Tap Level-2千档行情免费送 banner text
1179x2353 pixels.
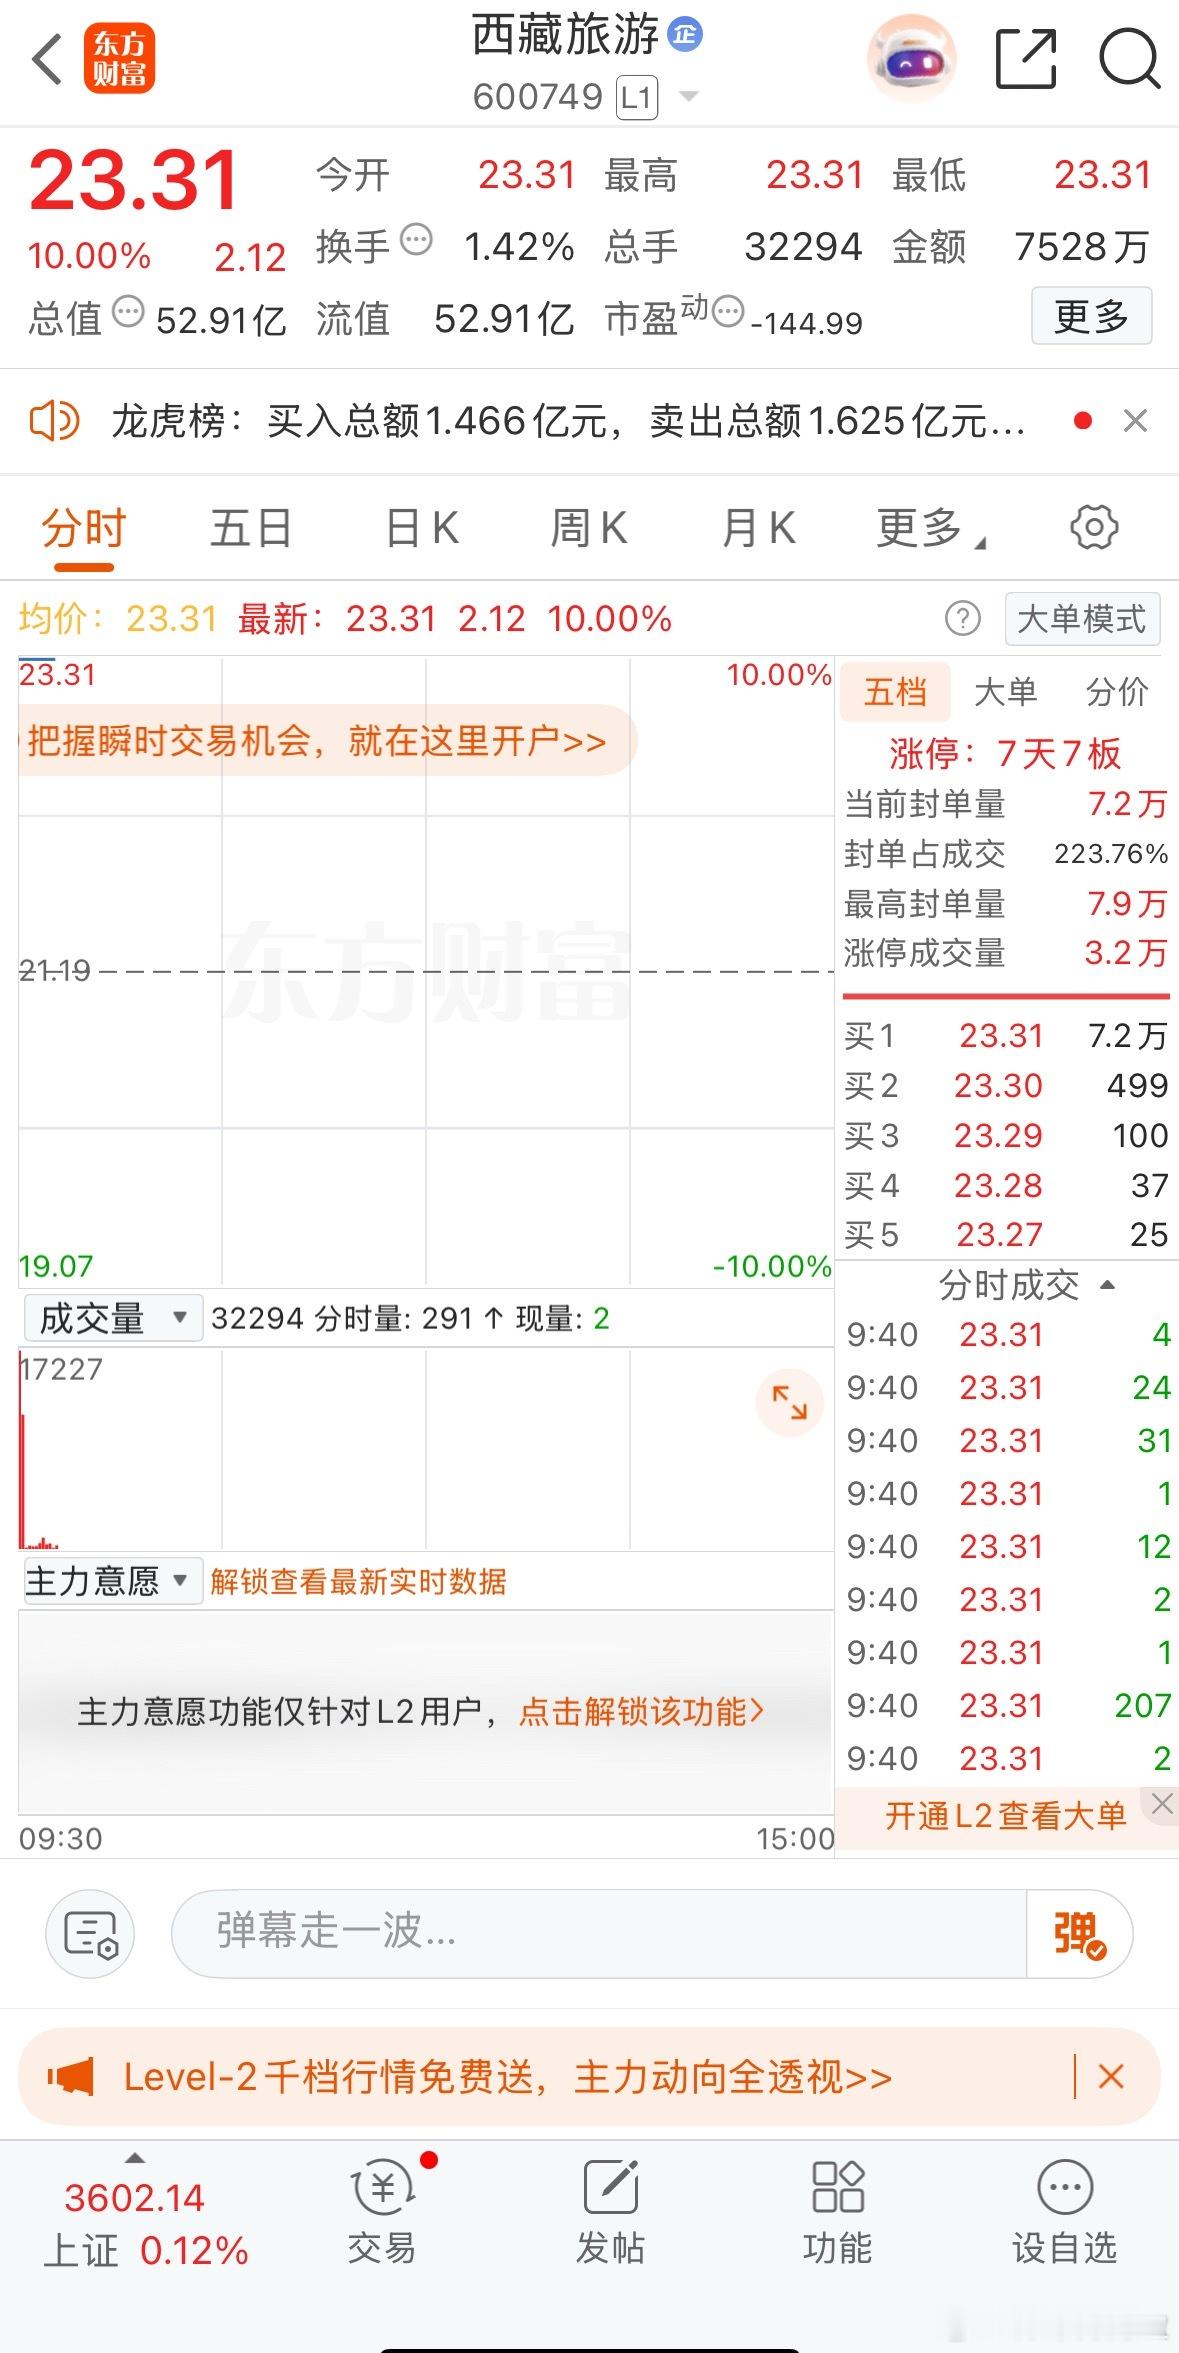508,2077
